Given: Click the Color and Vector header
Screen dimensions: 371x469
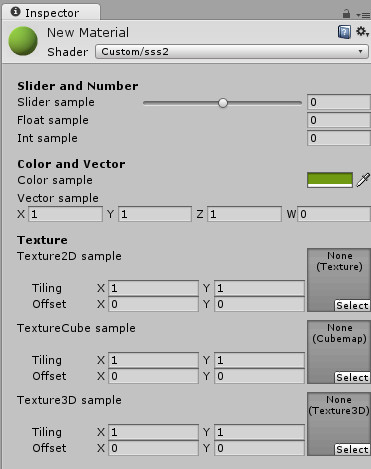Looking at the screenshot, I should pos(71,164).
